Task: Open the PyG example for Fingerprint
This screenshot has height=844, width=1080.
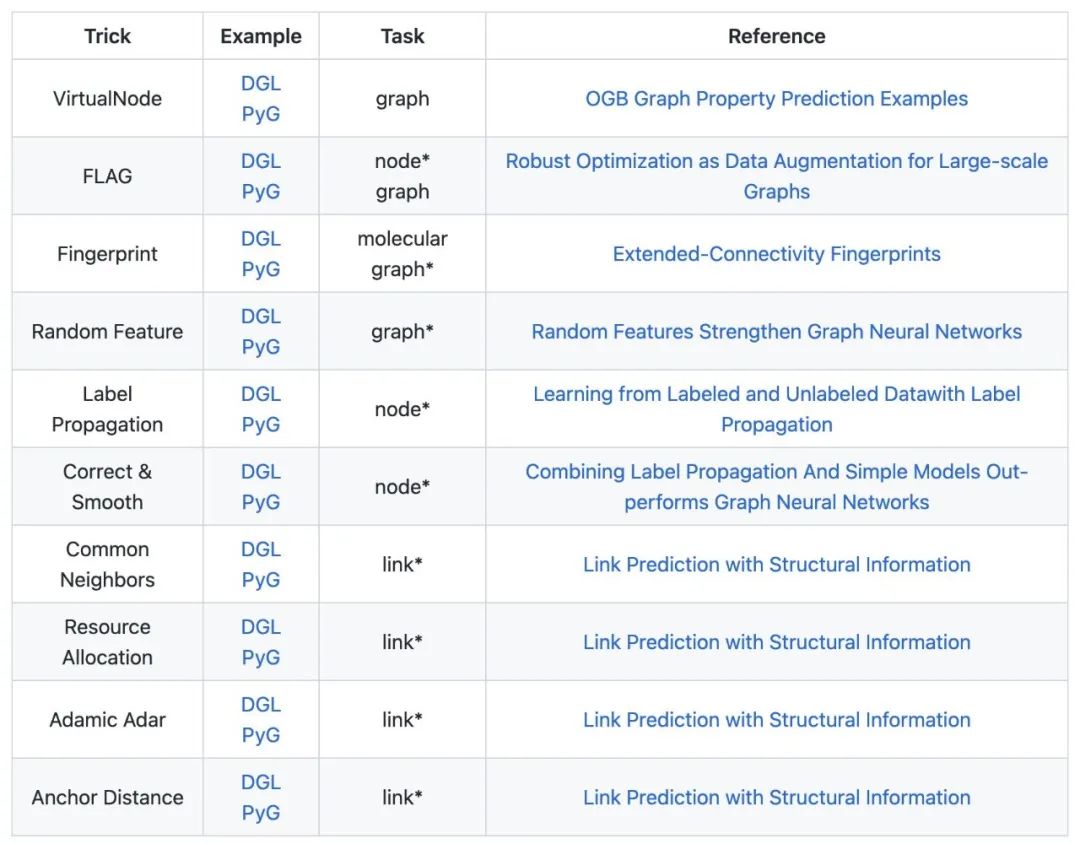Action: [260, 269]
